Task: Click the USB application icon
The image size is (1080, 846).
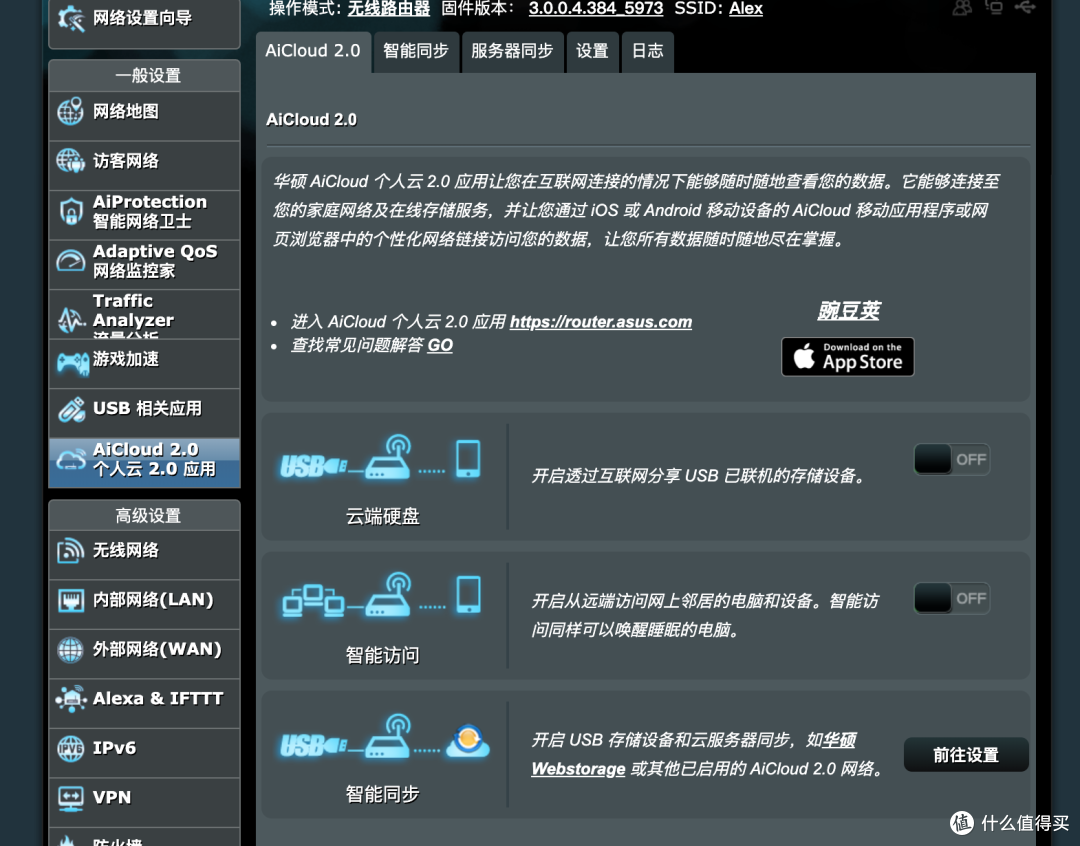Action: coord(71,409)
